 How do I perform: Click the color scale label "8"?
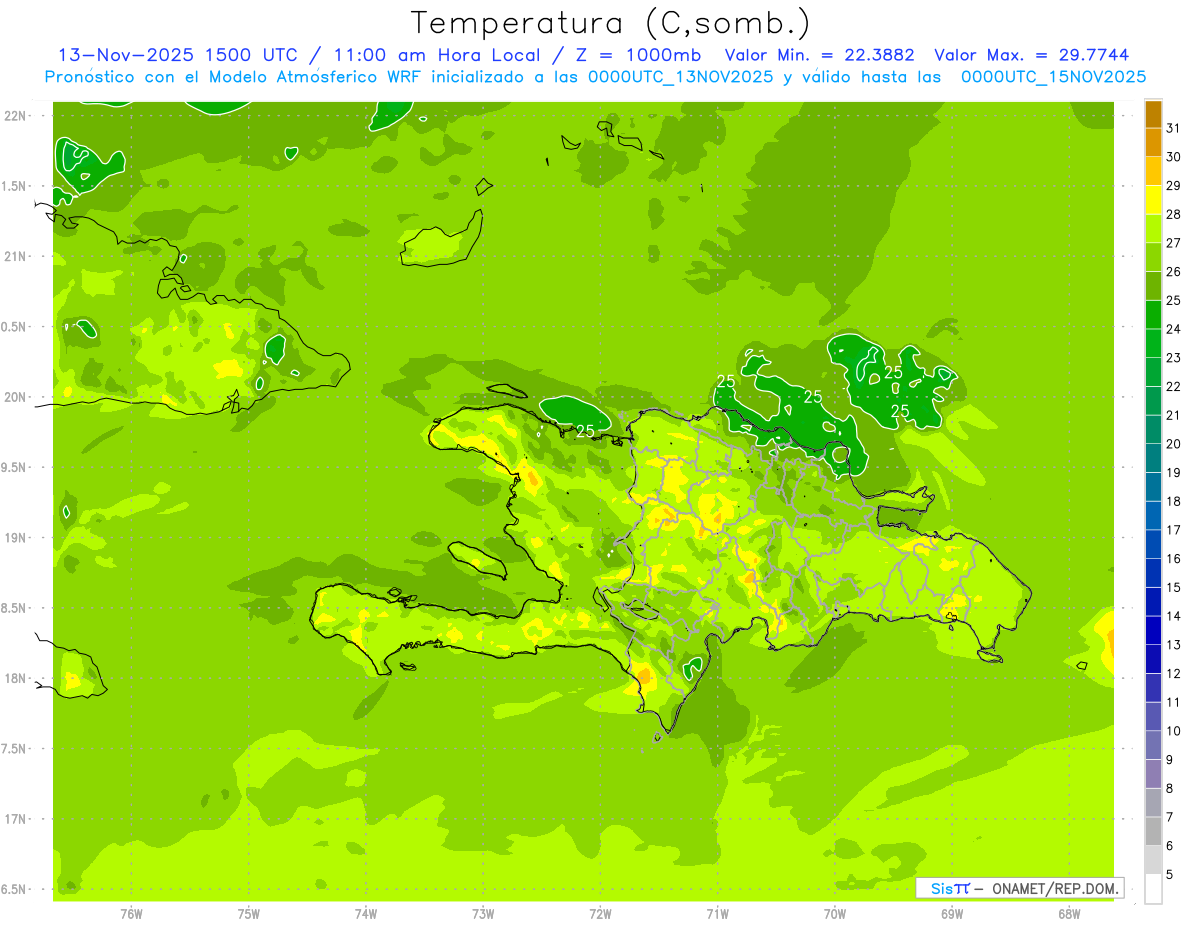pyautogui.click(x=1169, y=788)
